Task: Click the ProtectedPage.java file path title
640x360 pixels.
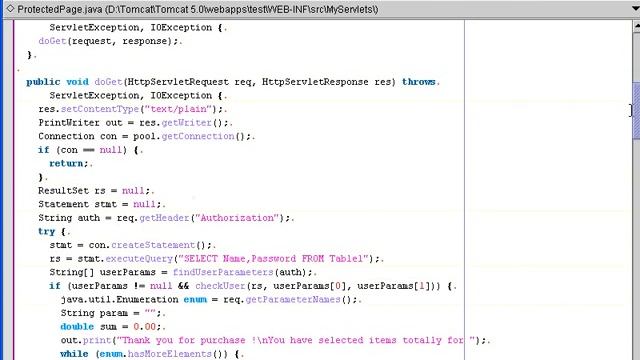Action: point(198,9)
